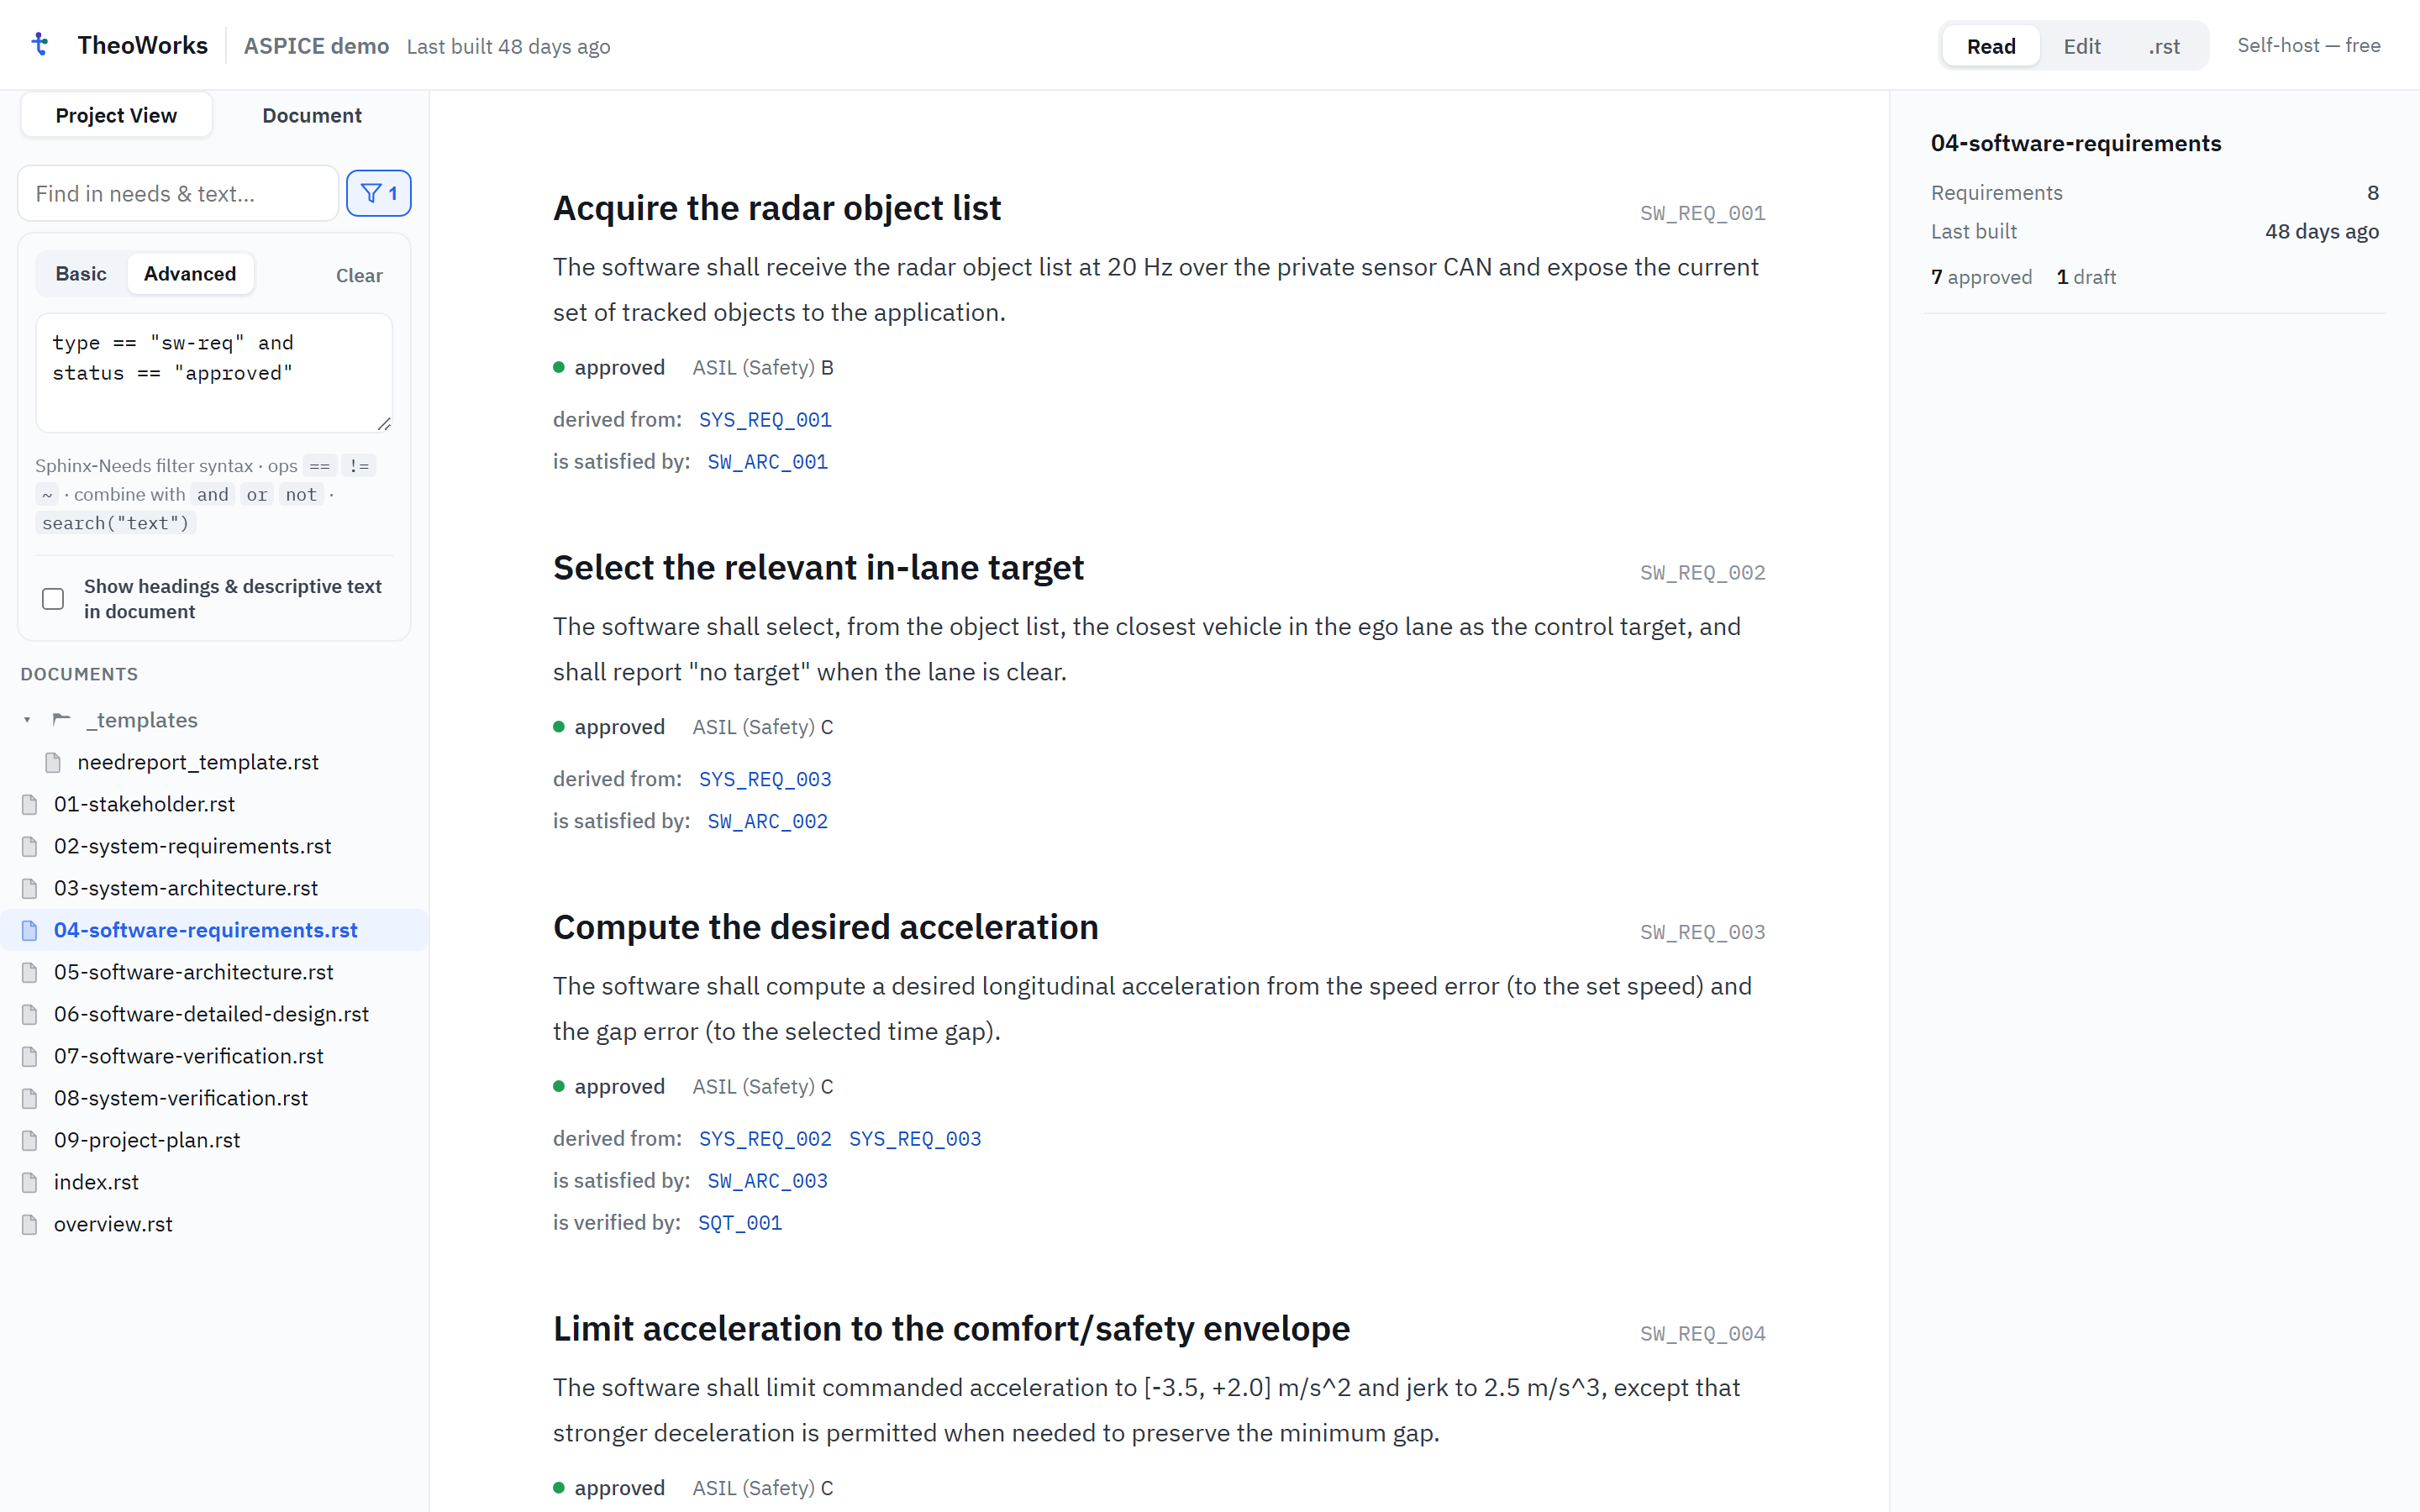Screen dimensions: 2420x1512
Task: Click file icon next to 03-system-architecture.rst
Action: pyautogui.click(x=30, y=888)
